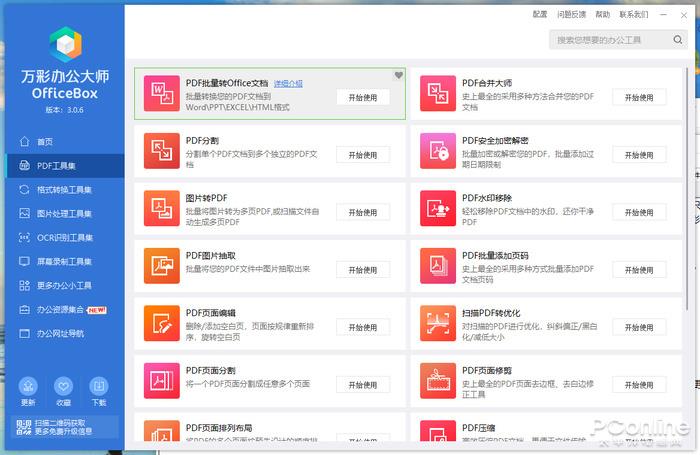Click the PDF水印移除 tool icon
This screenshot has height=455, width=700.
coord(438,209)
